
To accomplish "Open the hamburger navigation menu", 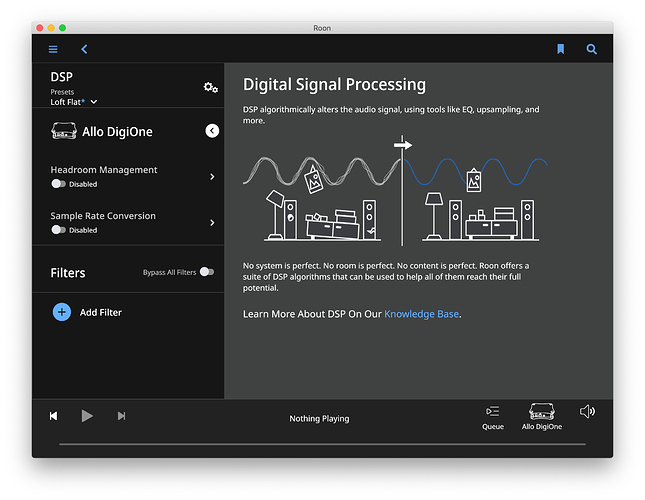I will 53,49.
